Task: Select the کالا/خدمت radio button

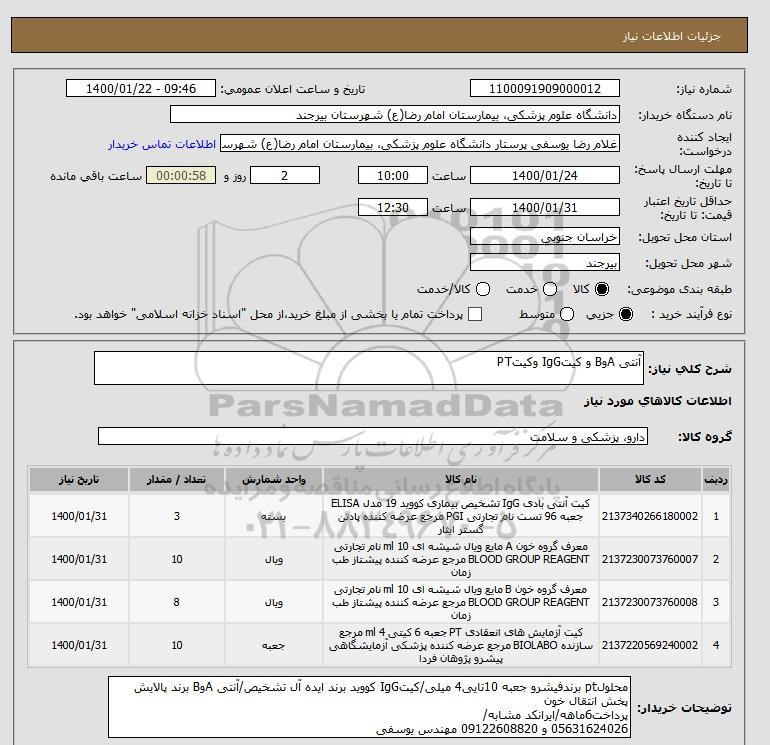Action: point(483,289)
